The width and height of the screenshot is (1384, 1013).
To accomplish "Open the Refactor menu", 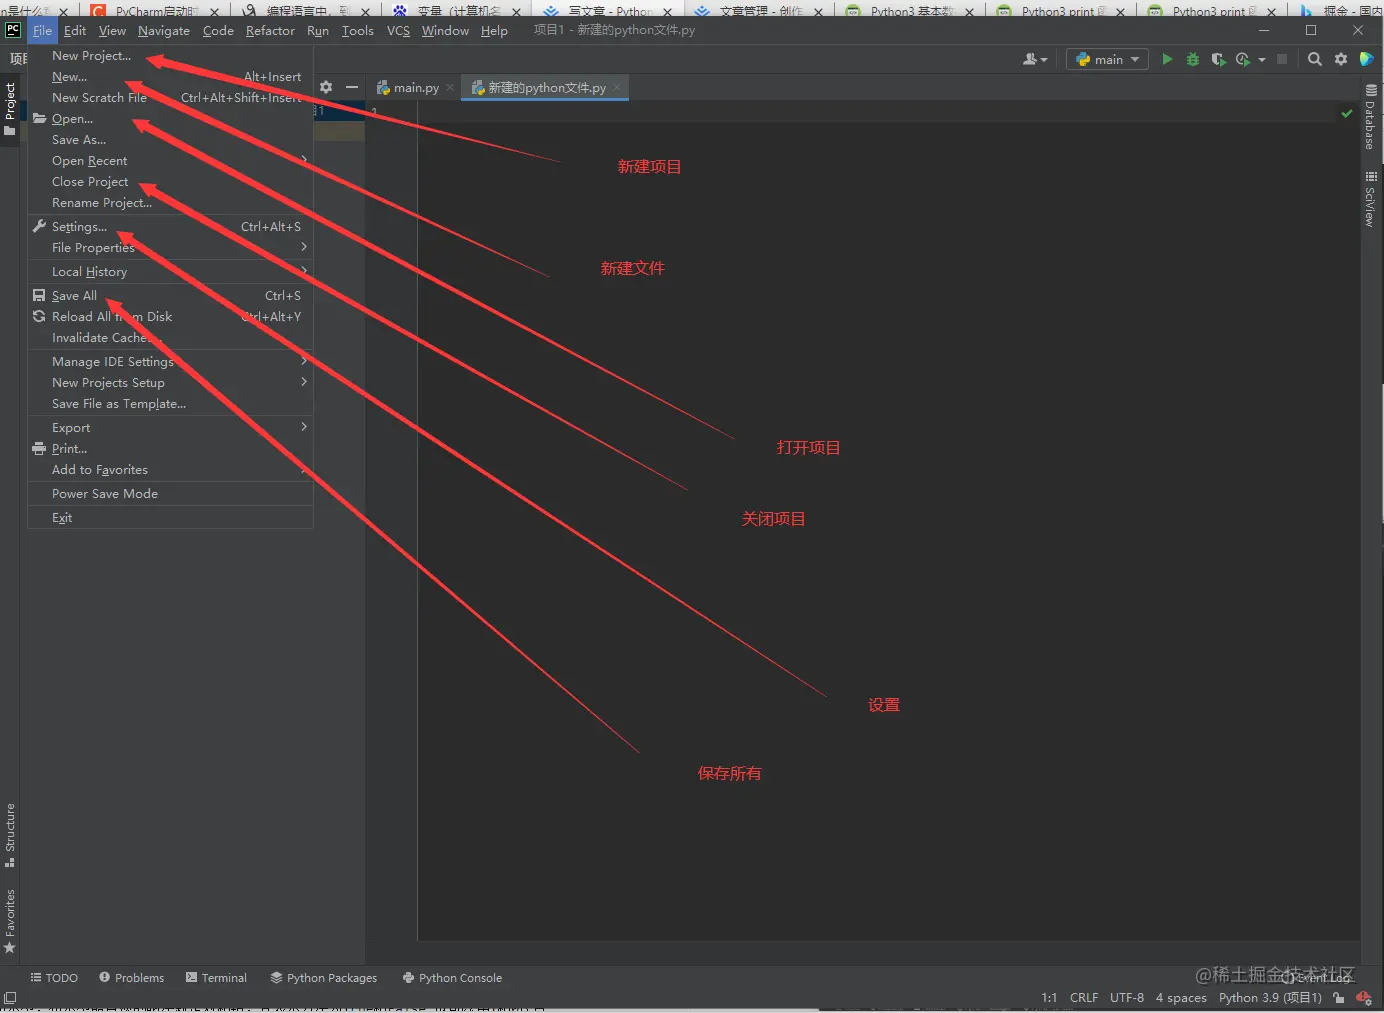I will (270, 31).
